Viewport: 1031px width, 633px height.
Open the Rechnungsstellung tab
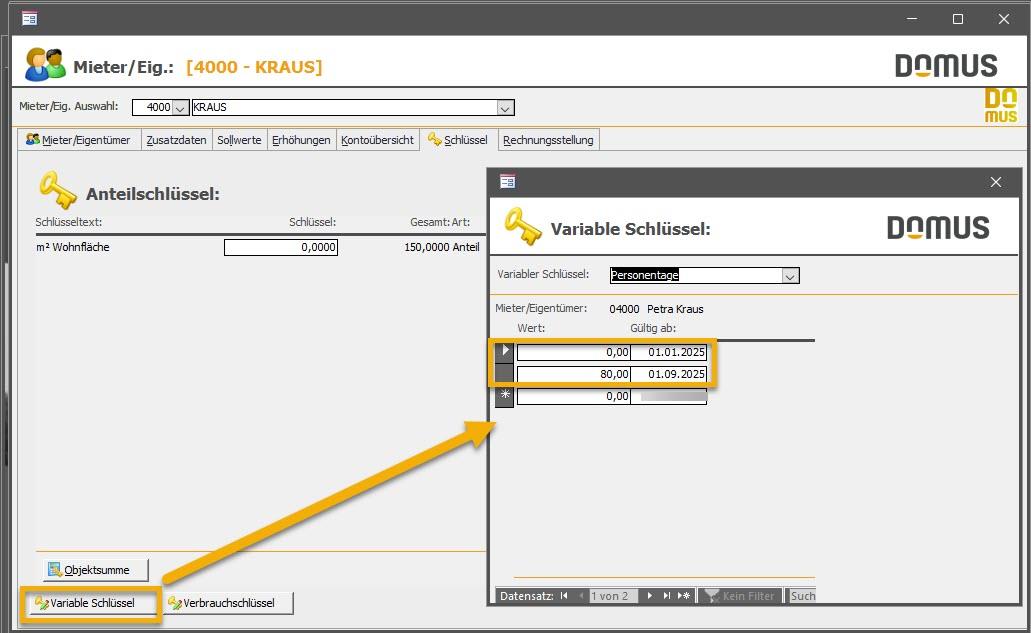tap(548, 140)
